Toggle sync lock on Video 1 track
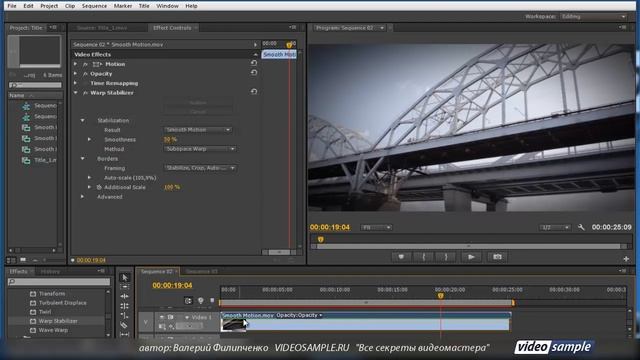 (x=170, y=317)
